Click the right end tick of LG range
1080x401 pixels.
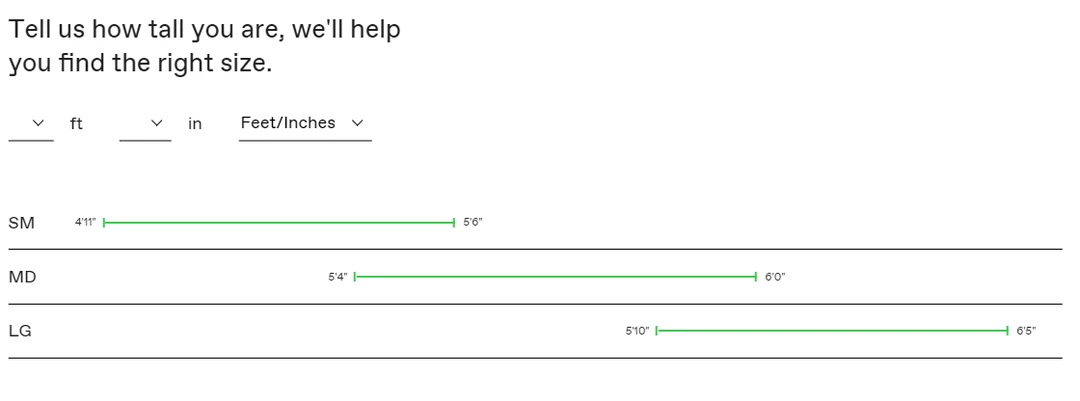click(x=1007, y=331)
